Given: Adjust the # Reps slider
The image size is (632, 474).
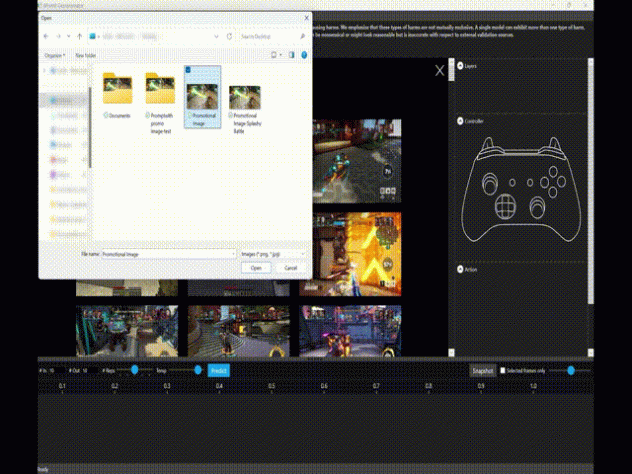Looking at the screenshot, I should click(135, 370).
